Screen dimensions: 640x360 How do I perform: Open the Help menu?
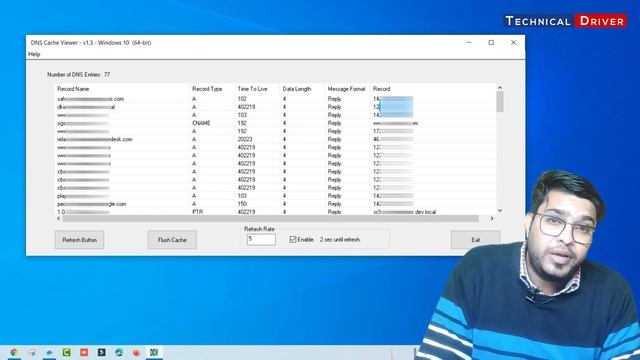[34, 54]
